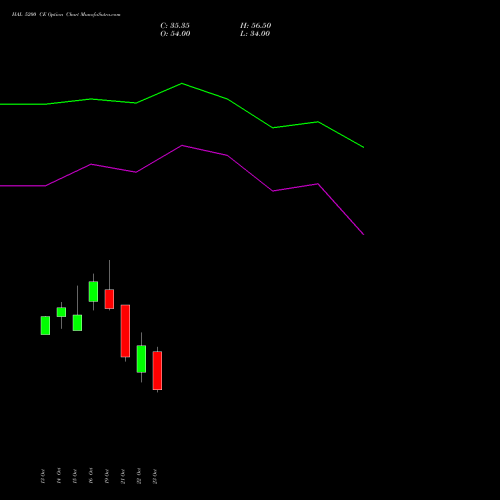Click the small green candle for 14 Oct
This screenshot has width=500, height=500.
point(61,312)
